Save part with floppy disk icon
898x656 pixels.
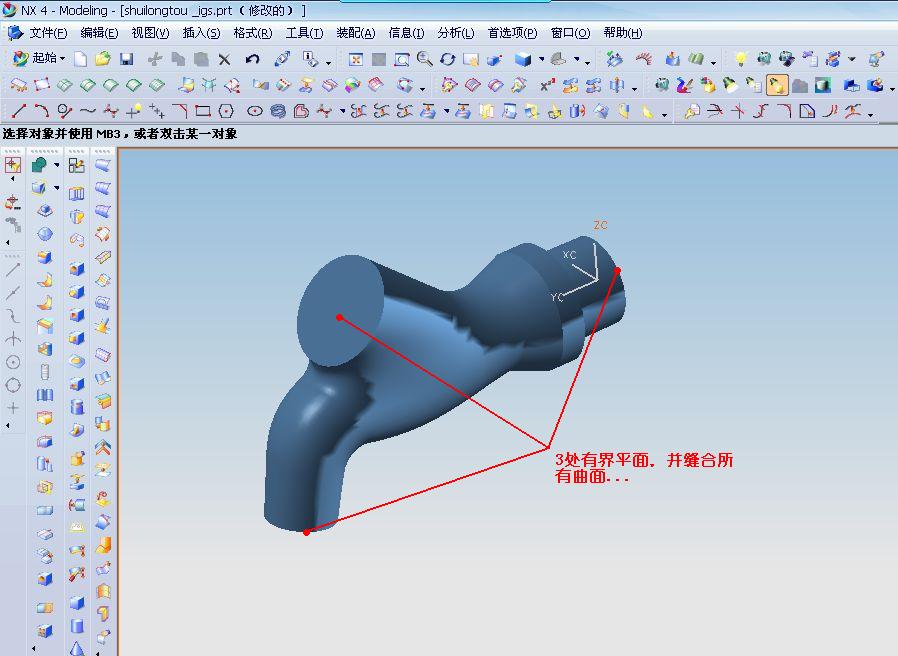pyautogui.click(x=127, y=59)
